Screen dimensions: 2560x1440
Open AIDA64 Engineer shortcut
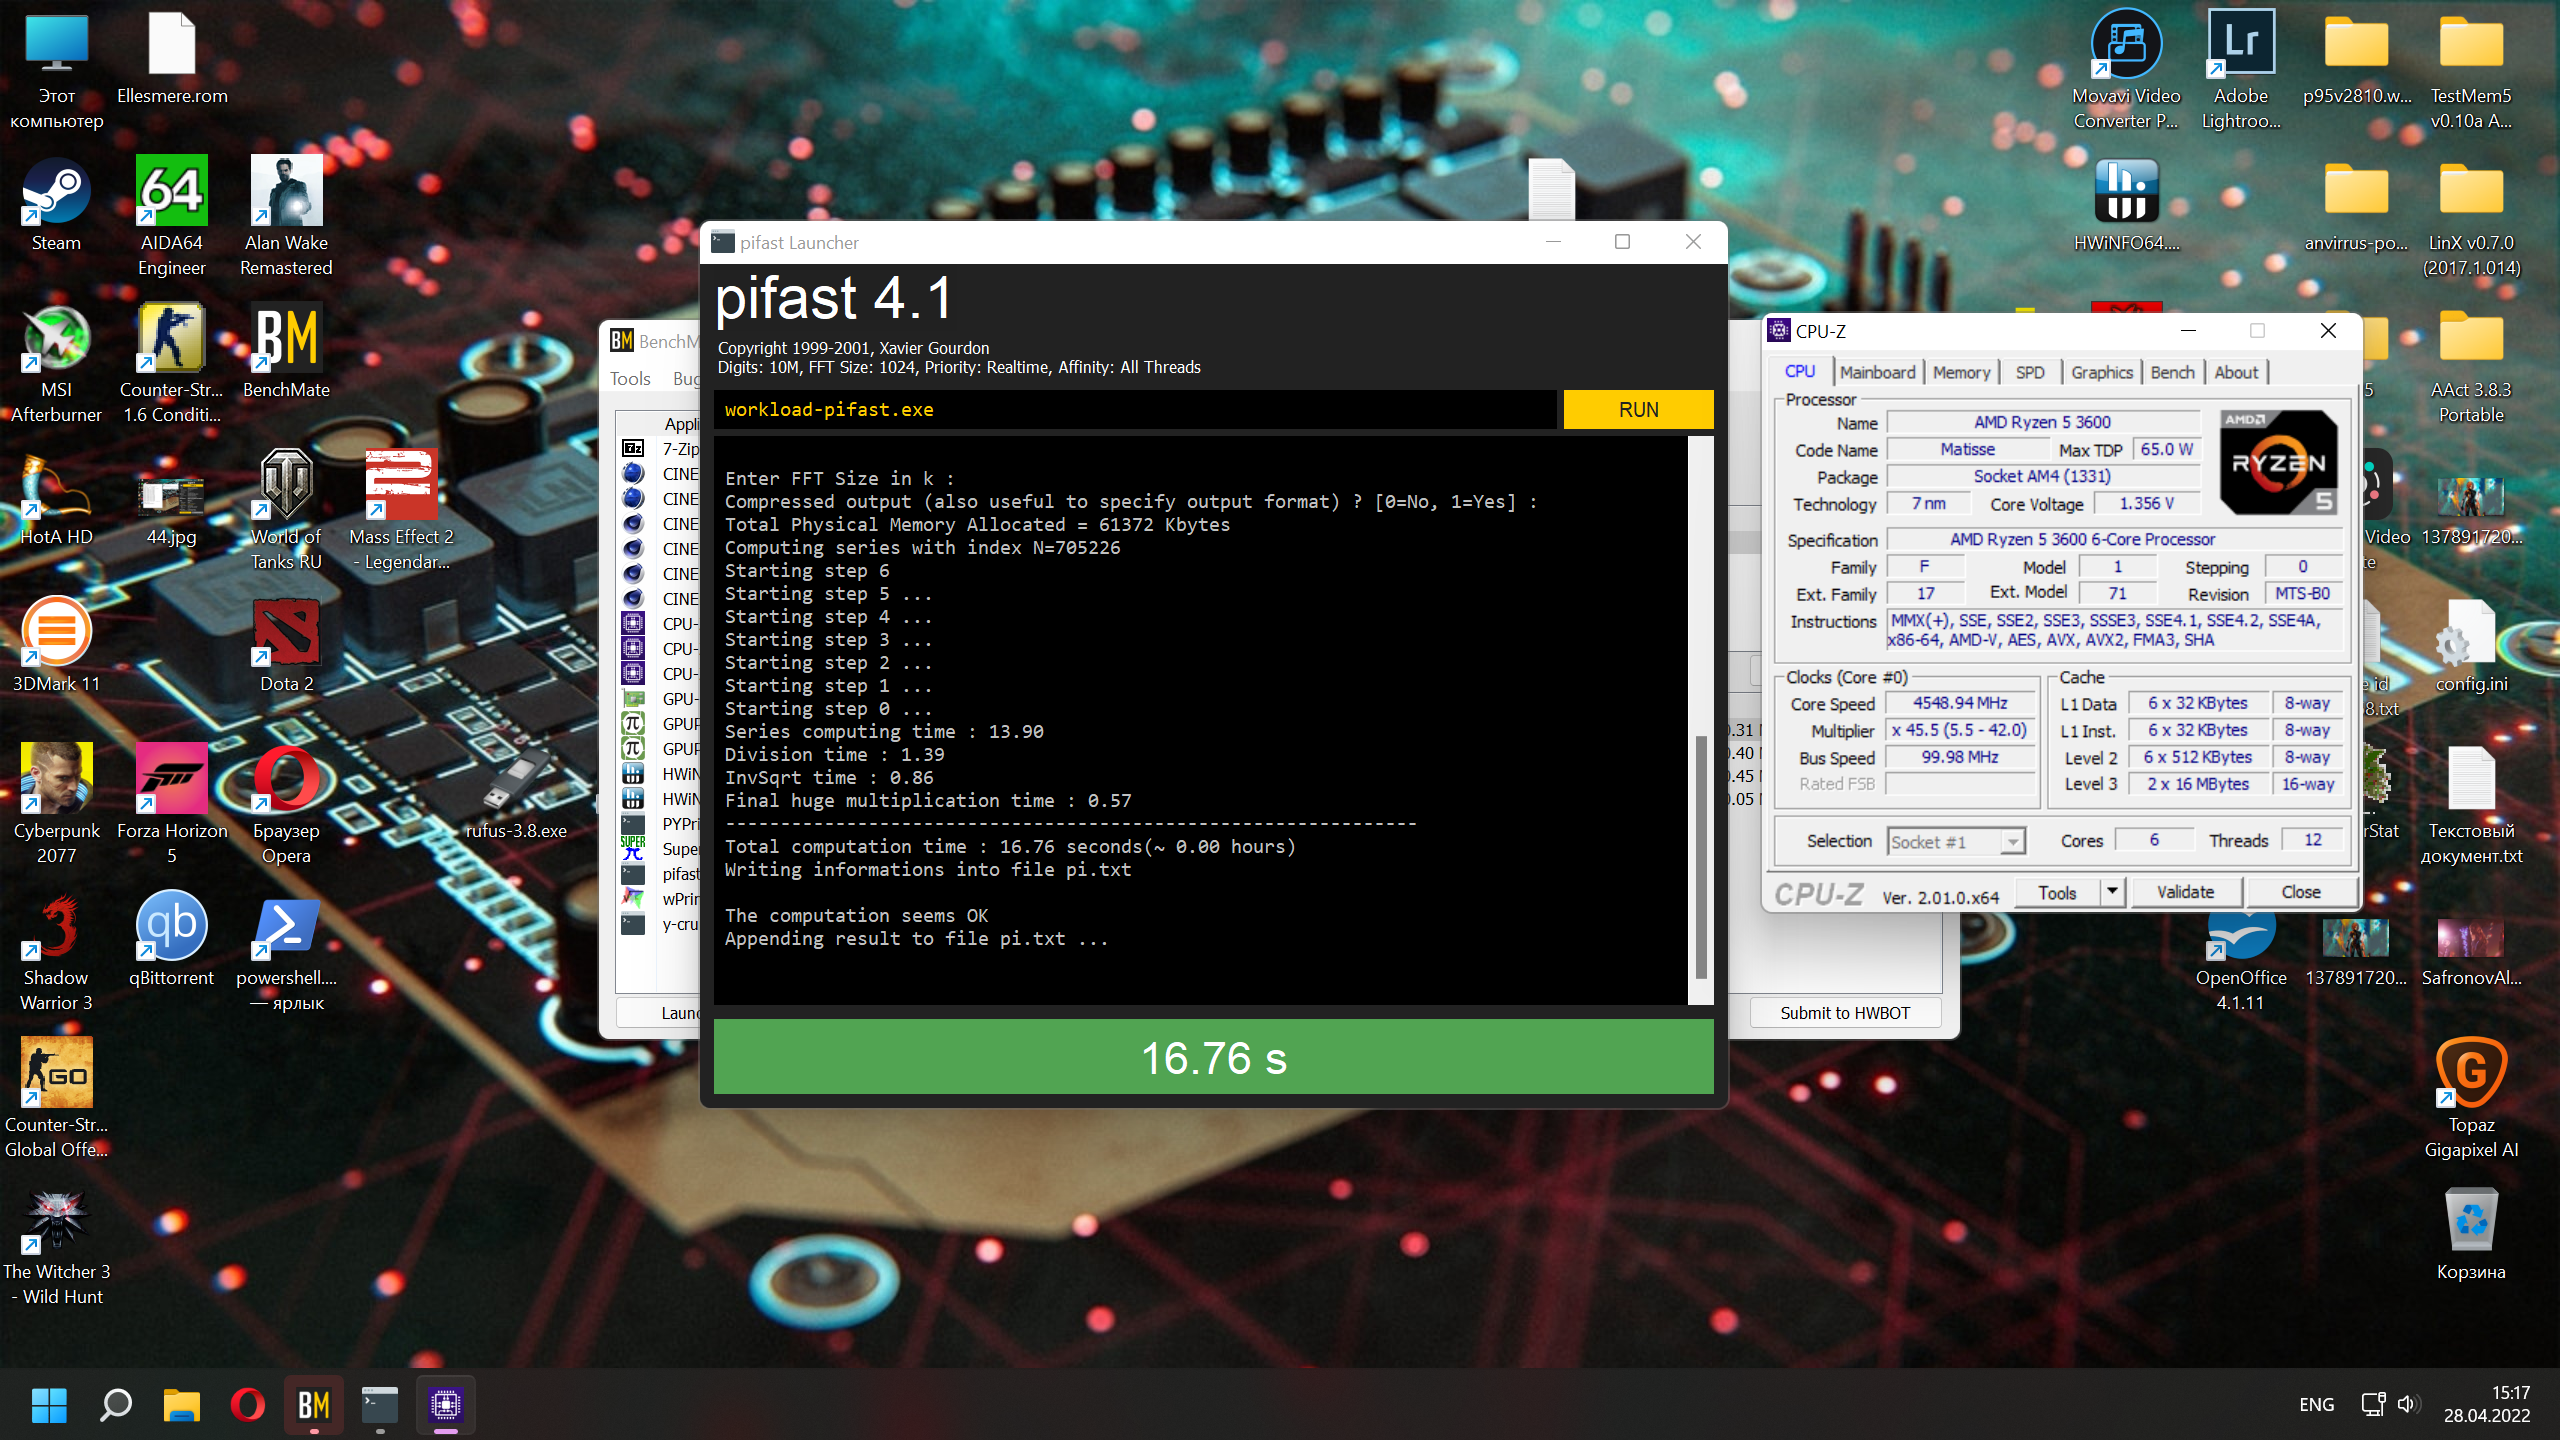[x=172, y=215]
